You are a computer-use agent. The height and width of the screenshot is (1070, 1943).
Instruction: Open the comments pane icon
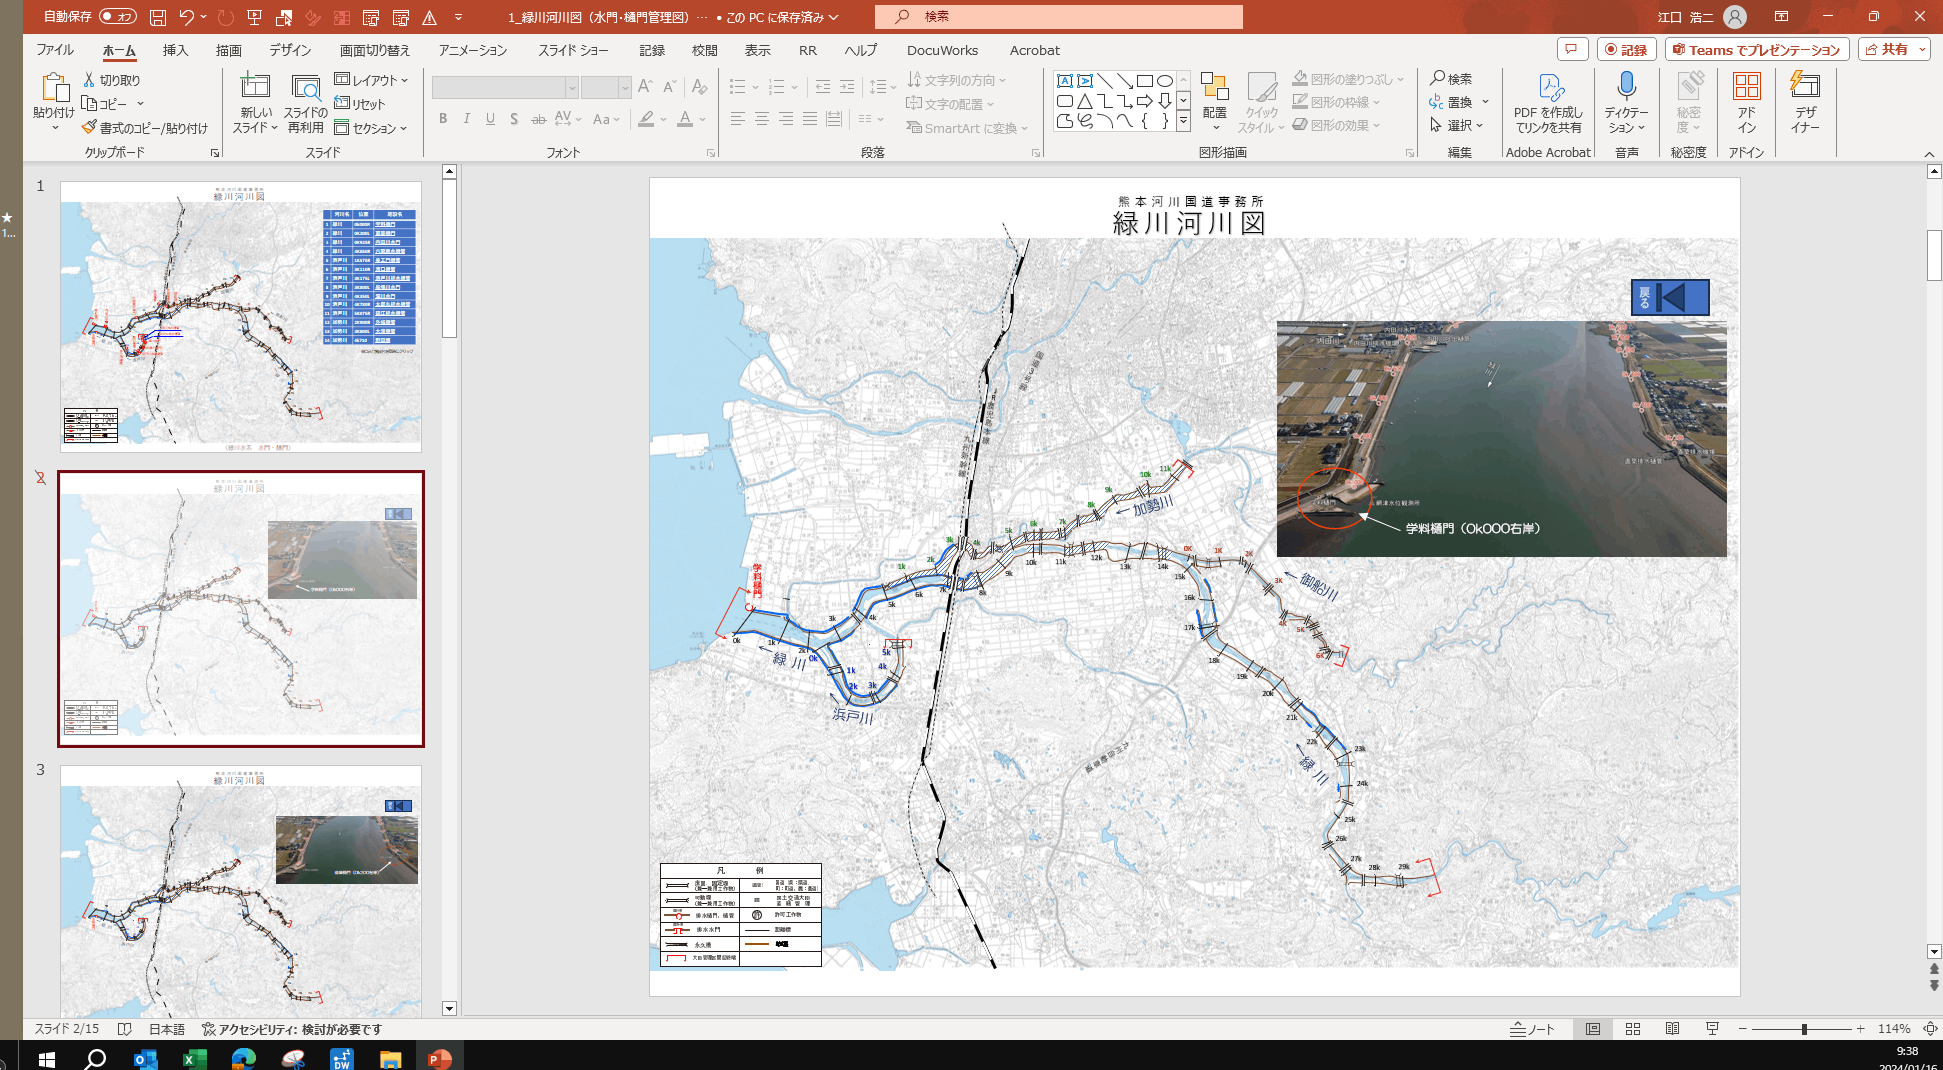[1572, 49]
